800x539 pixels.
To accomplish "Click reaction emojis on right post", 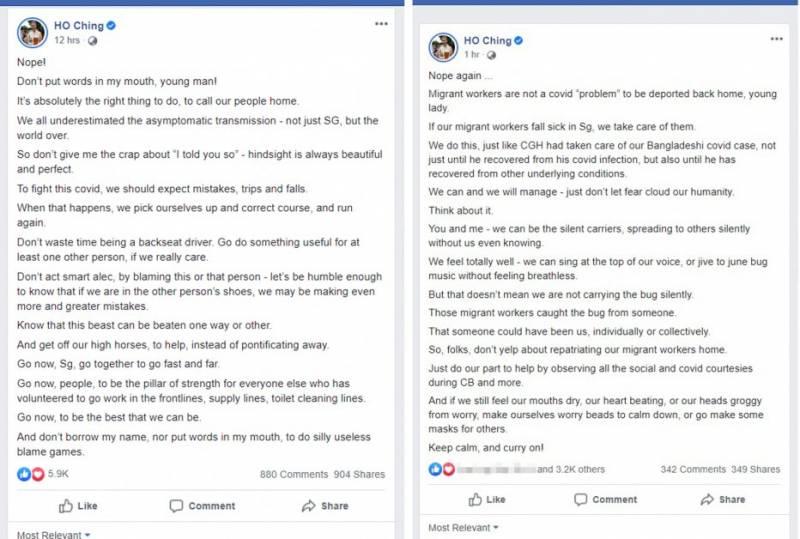I will [x=441, y=468].
